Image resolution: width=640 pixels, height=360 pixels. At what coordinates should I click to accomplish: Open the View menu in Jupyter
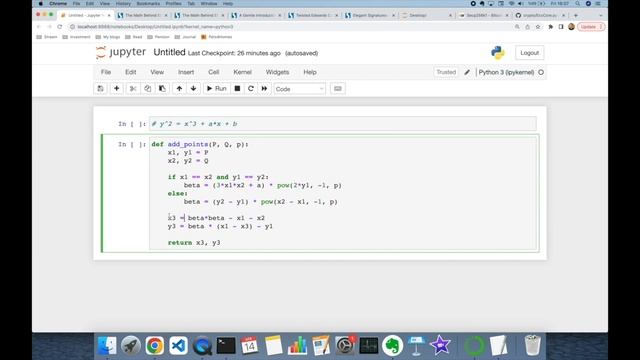[157, 72]
